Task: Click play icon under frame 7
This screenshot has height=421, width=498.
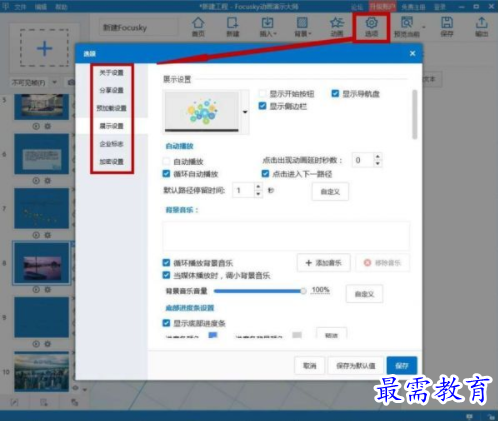Action: point(36,235)
